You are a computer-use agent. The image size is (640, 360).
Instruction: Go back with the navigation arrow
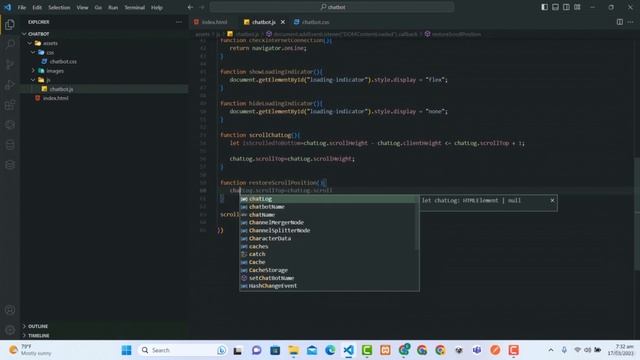click(190, 7)
